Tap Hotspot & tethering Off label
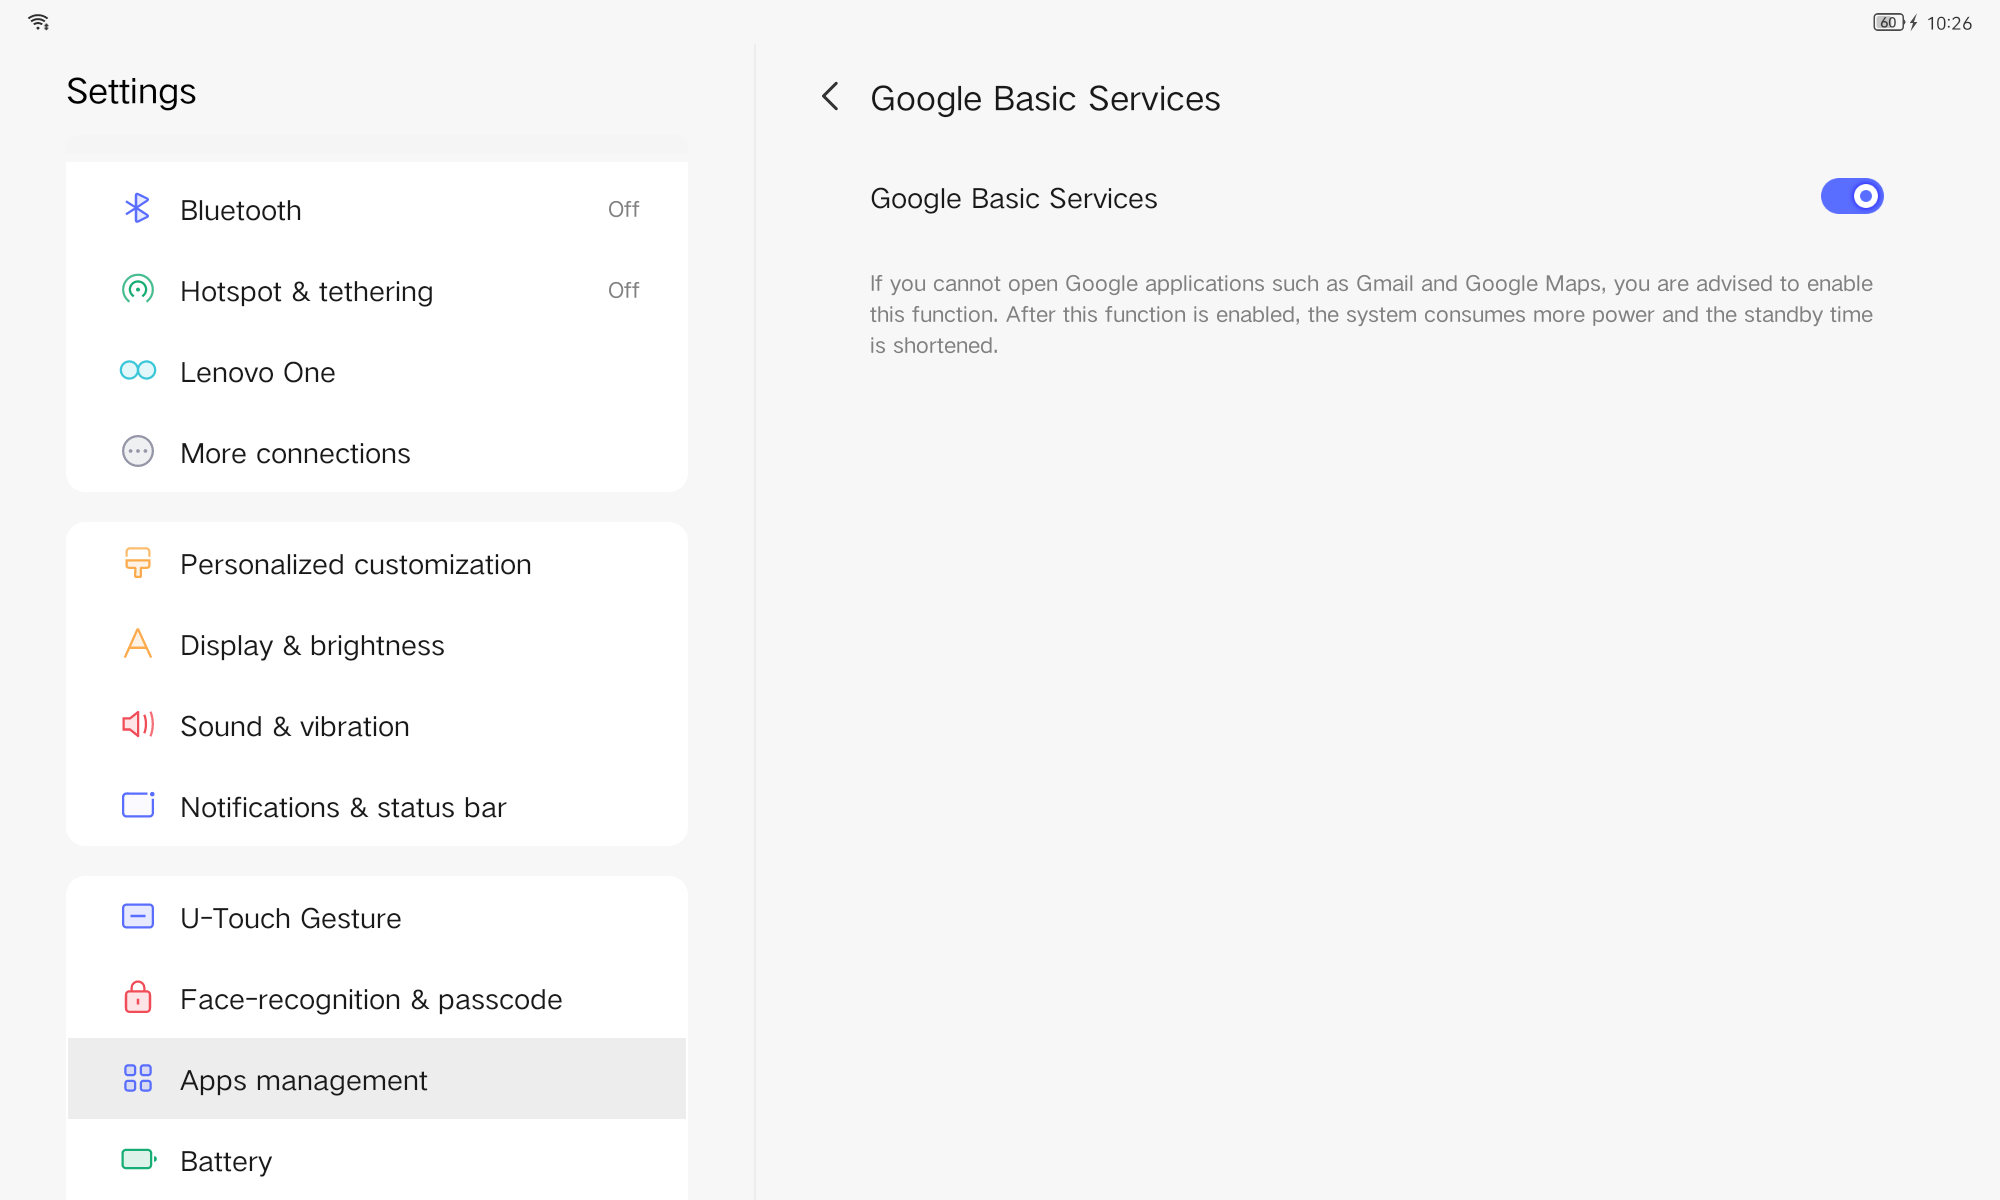Screen dimensions: 2000x1200 point(623,291)
